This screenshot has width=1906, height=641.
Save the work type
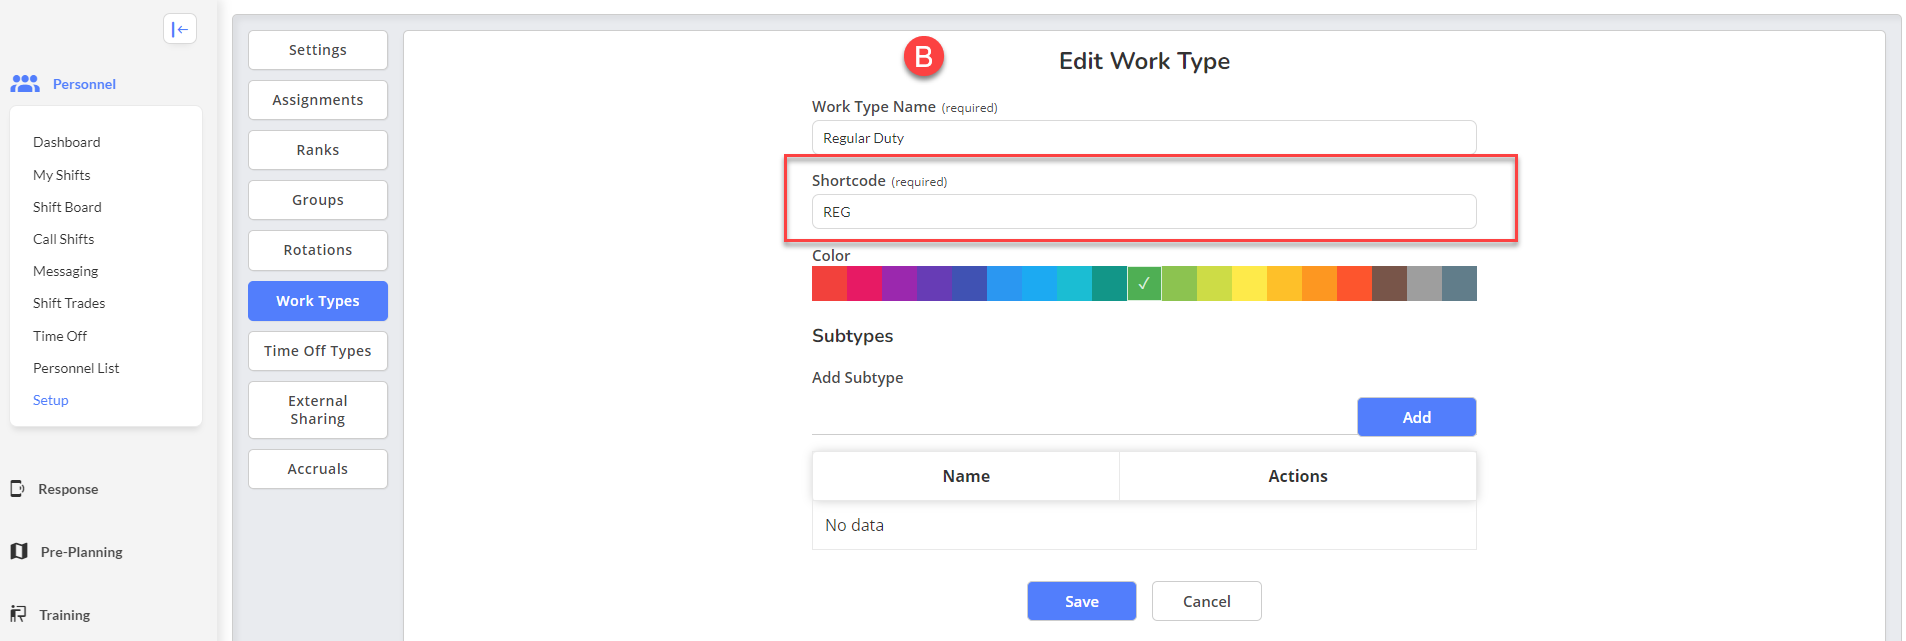pyautogui.click(x=1082, y=601)
